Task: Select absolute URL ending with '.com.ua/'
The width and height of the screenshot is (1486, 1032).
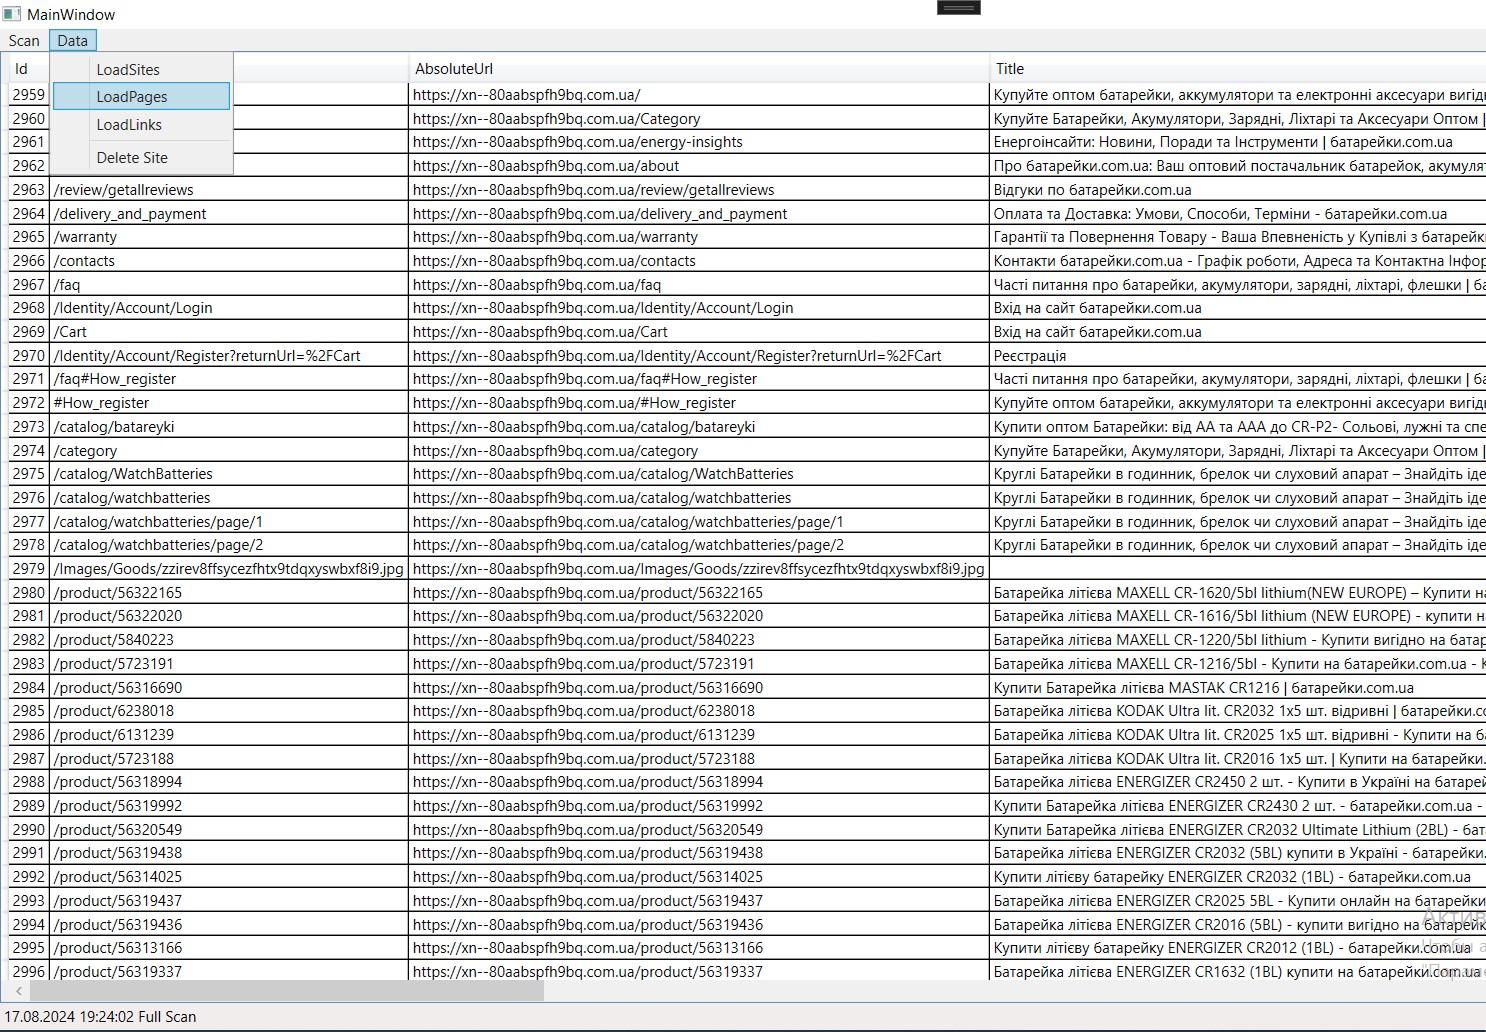Action: tap(698, 95)
